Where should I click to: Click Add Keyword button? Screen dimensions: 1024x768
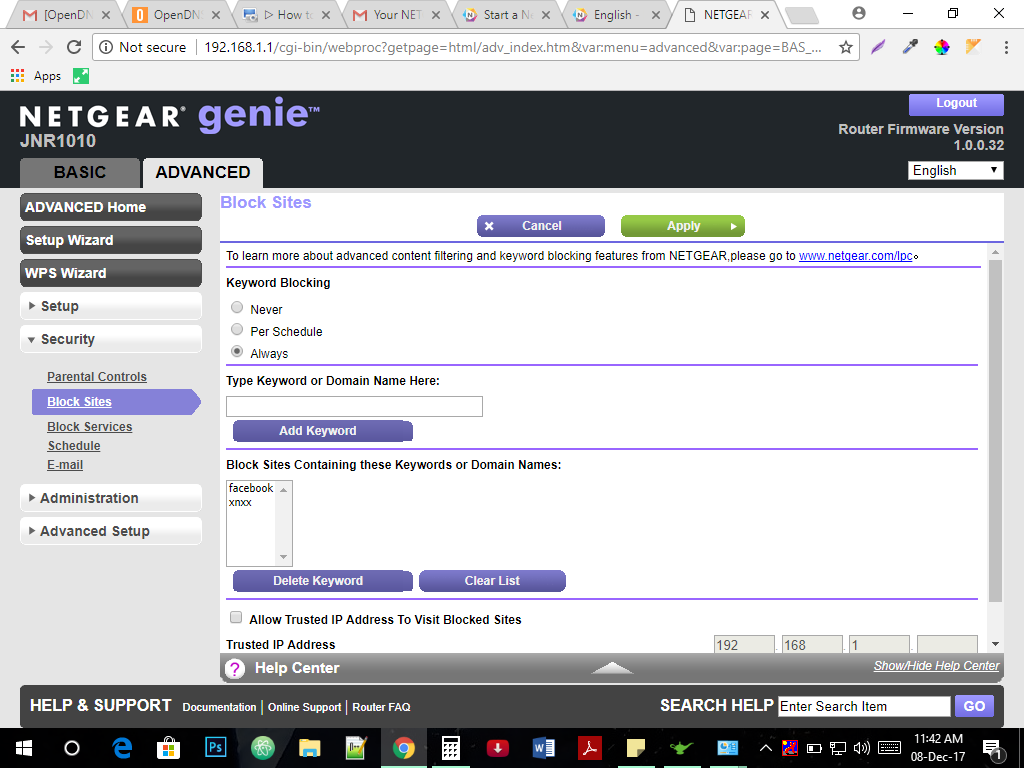323,431
